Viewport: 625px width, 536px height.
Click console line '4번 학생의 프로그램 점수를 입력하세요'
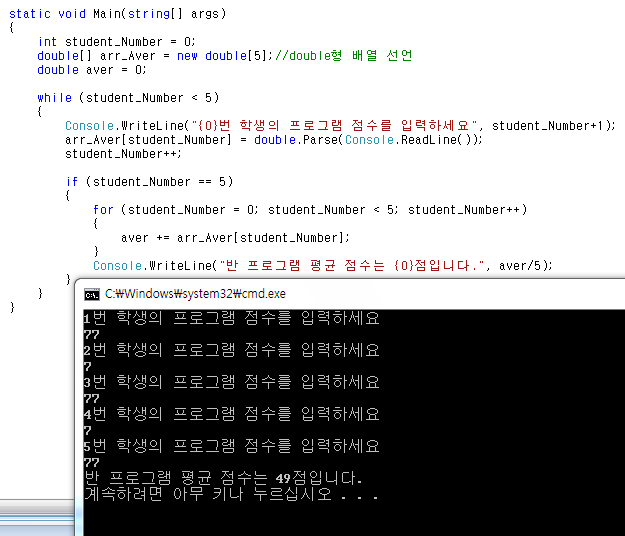[231, 414]
